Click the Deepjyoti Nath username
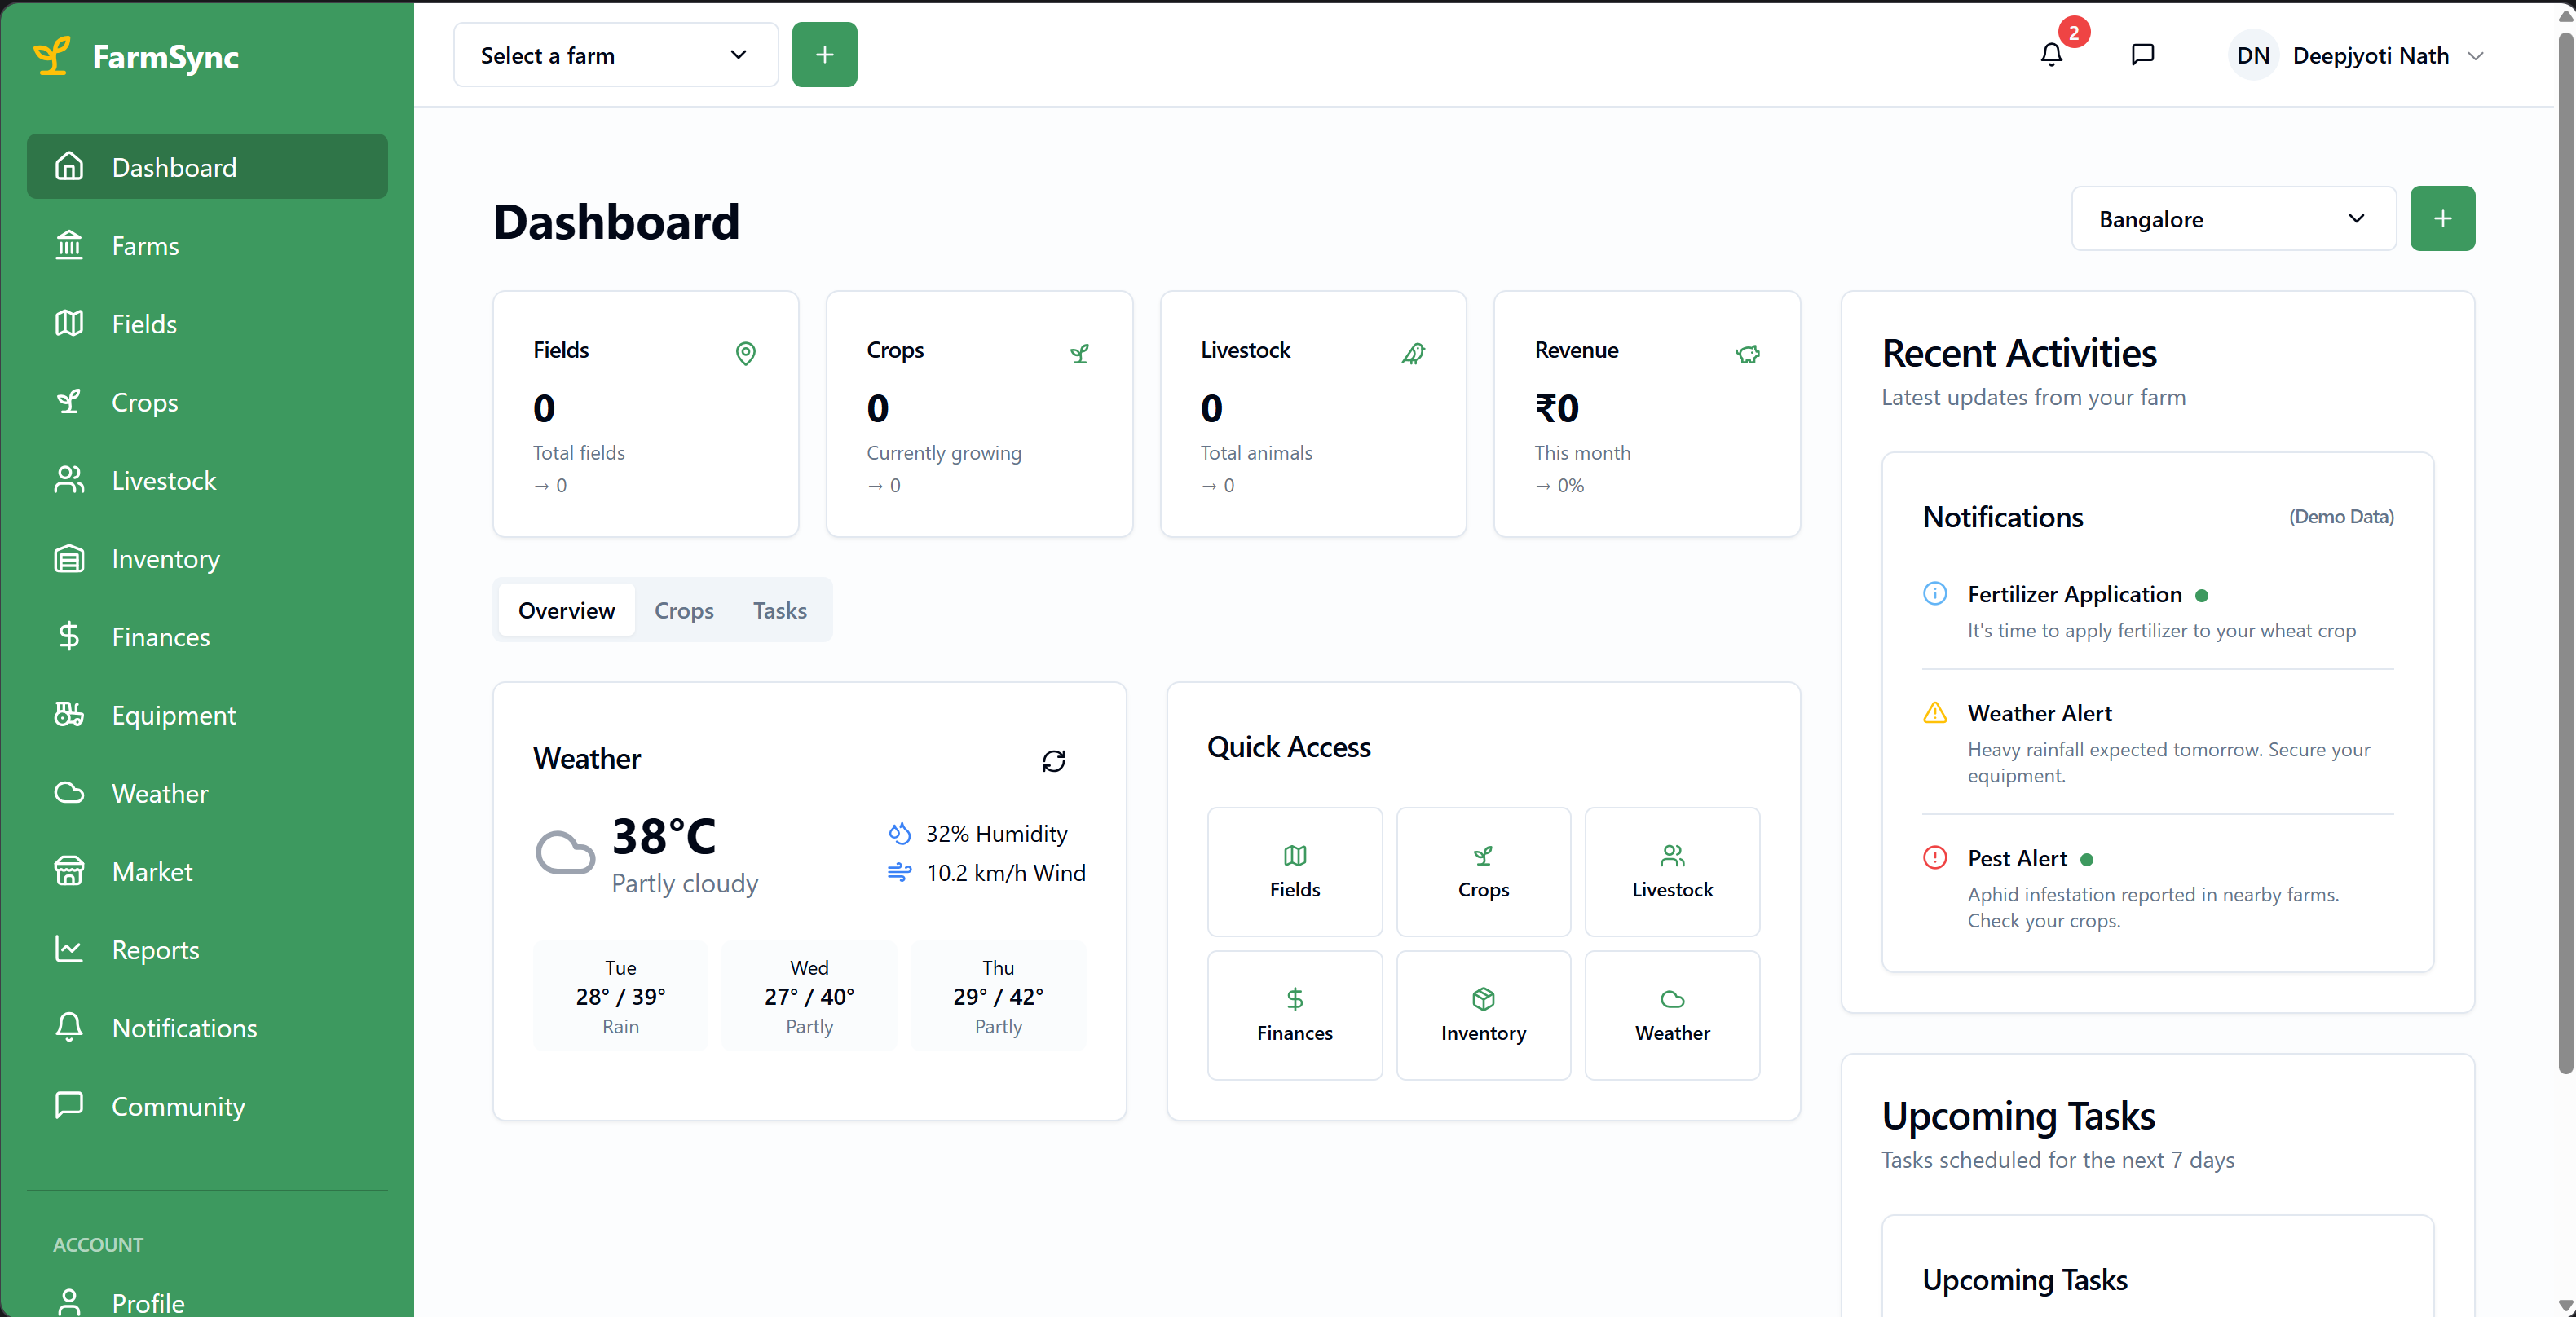 [x=2370, y=56]
